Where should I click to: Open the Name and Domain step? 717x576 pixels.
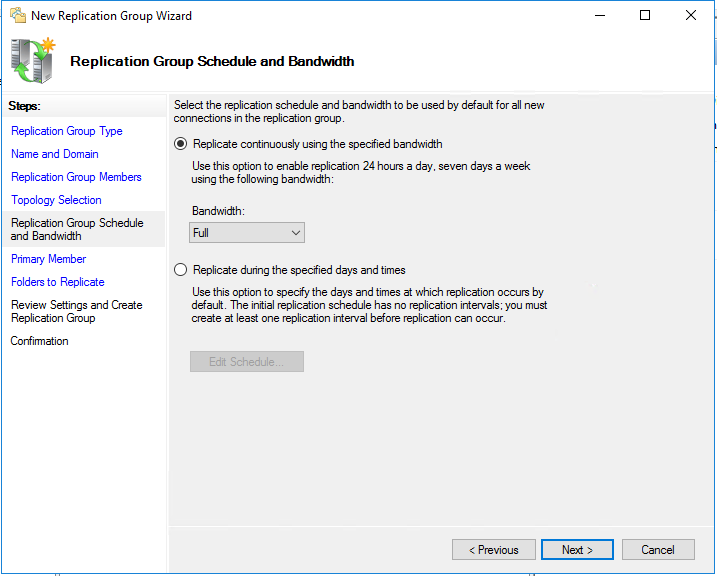tap(55, 154)
